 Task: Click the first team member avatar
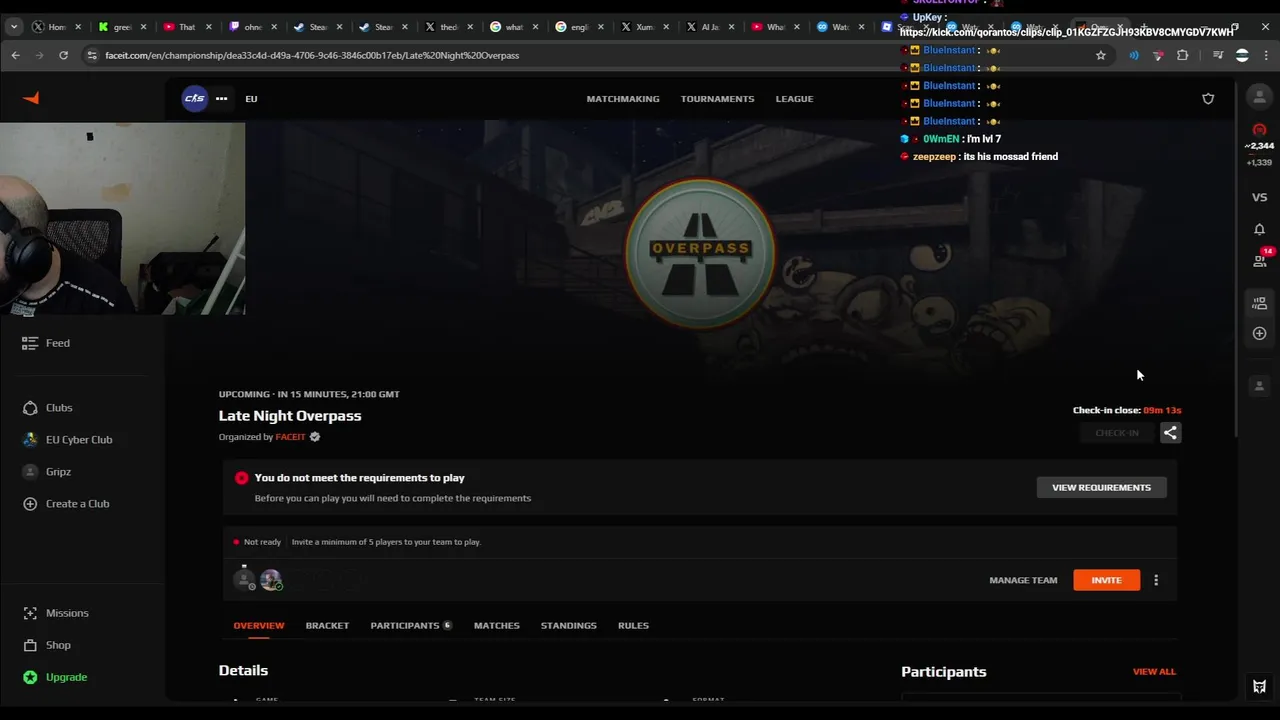(244, 579)
